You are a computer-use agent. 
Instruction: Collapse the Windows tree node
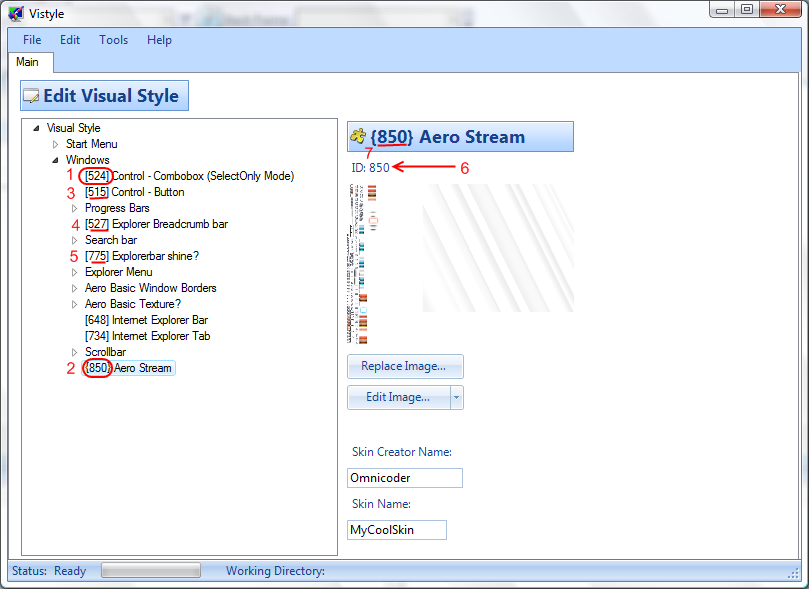[x=56, y=160]
